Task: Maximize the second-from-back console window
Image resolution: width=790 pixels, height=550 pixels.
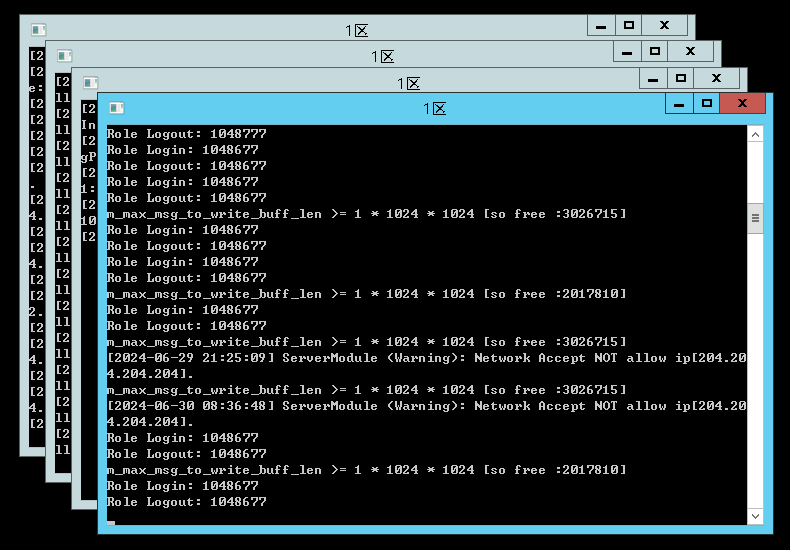Action: 654,51
